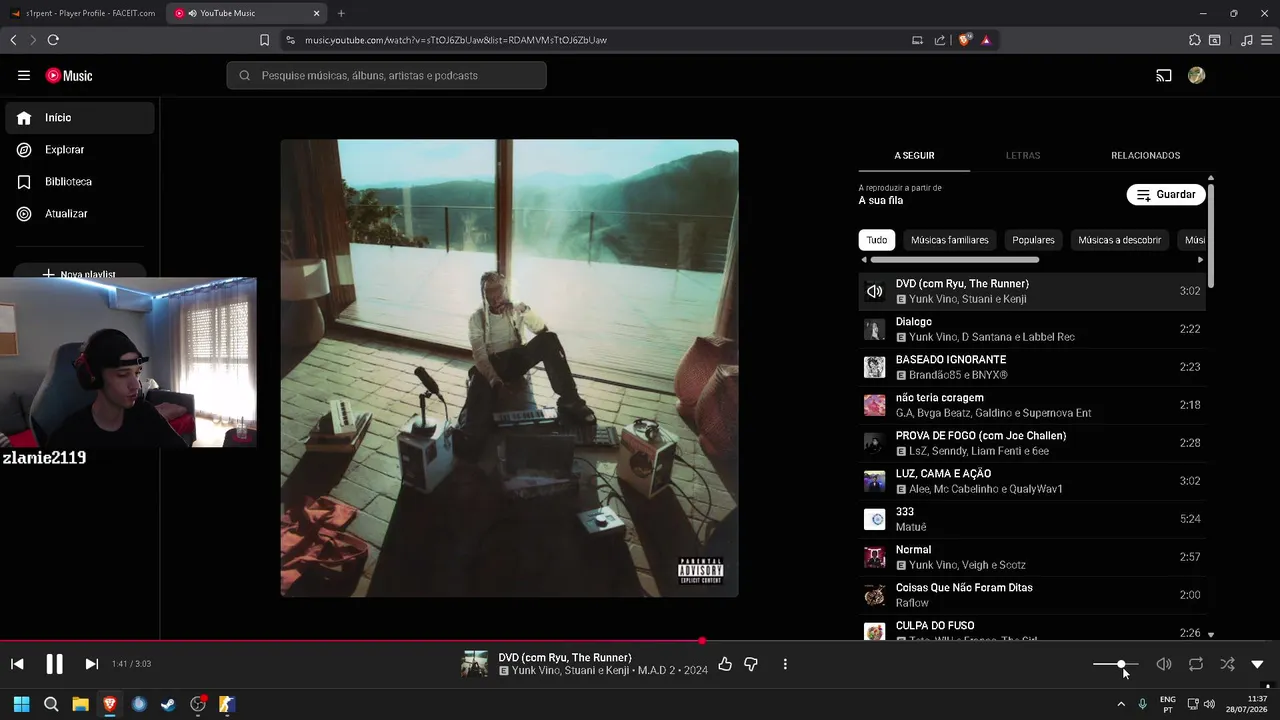Skip to the next track
1280x720 pixels.
91,664
